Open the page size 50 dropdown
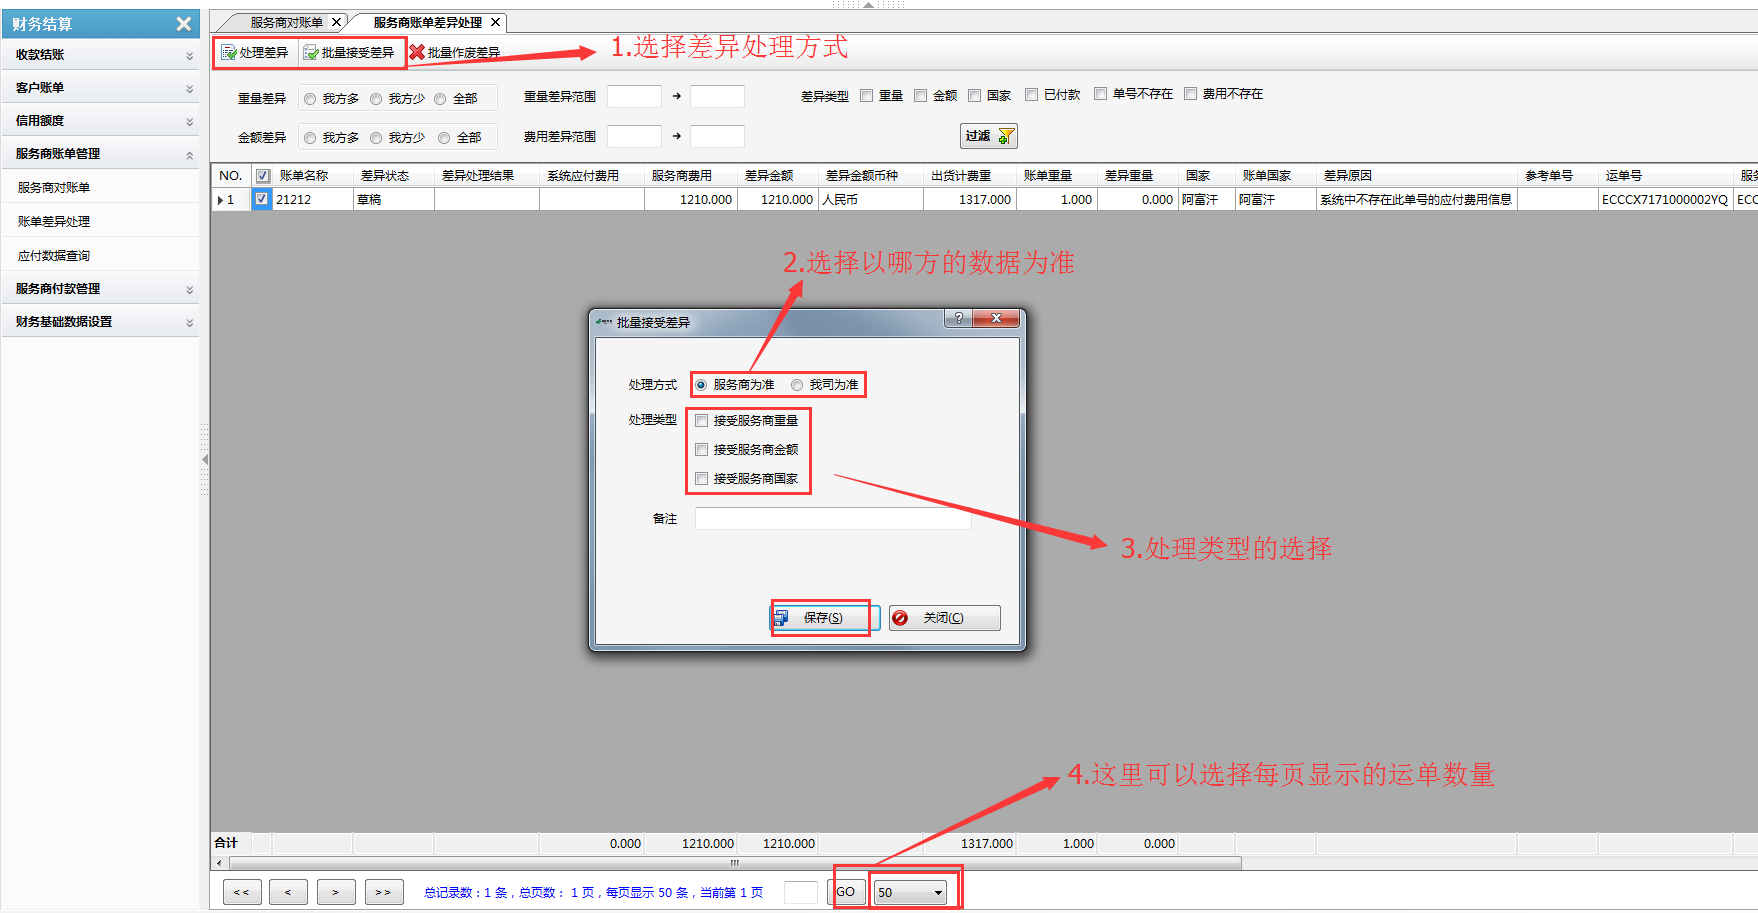1758x913 pixels. click(x=937, y=892)
